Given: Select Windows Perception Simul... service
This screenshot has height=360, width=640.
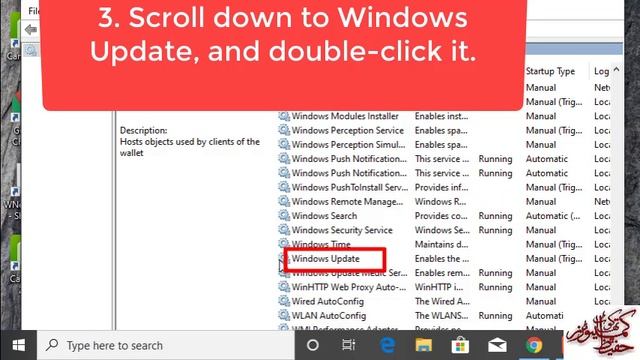Looking at the screenshot, I should [x=348, y=145].
